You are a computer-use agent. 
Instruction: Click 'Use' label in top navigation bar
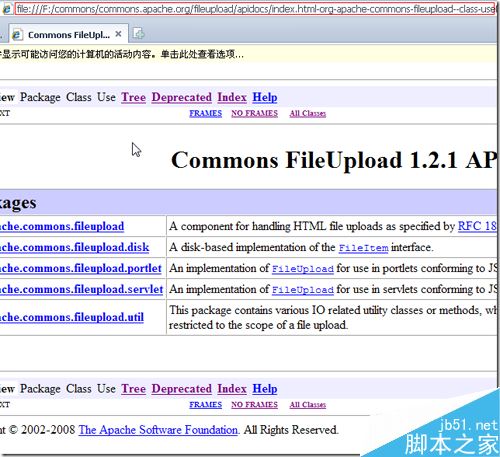tap(106, 97)
